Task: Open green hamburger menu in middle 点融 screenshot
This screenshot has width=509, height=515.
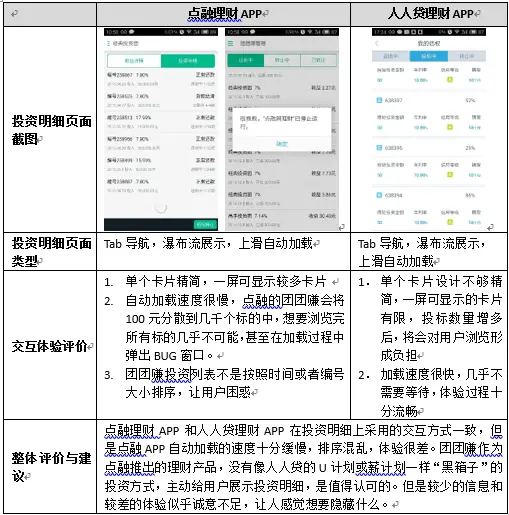Action: point(230,43)
